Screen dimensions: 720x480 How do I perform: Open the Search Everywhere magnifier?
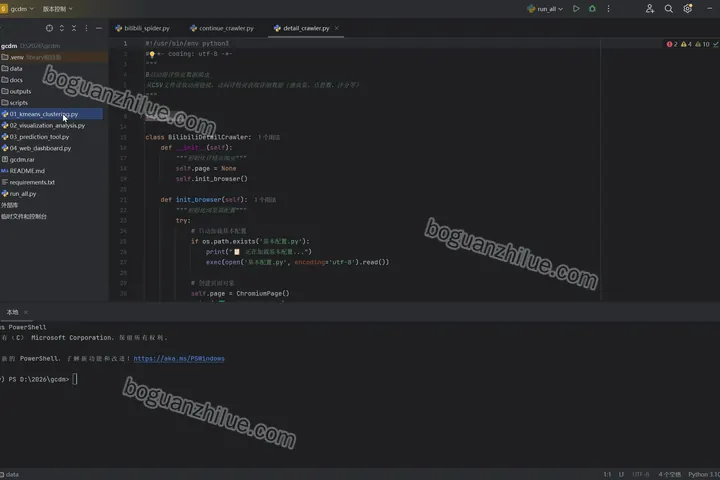coord(669,9)
